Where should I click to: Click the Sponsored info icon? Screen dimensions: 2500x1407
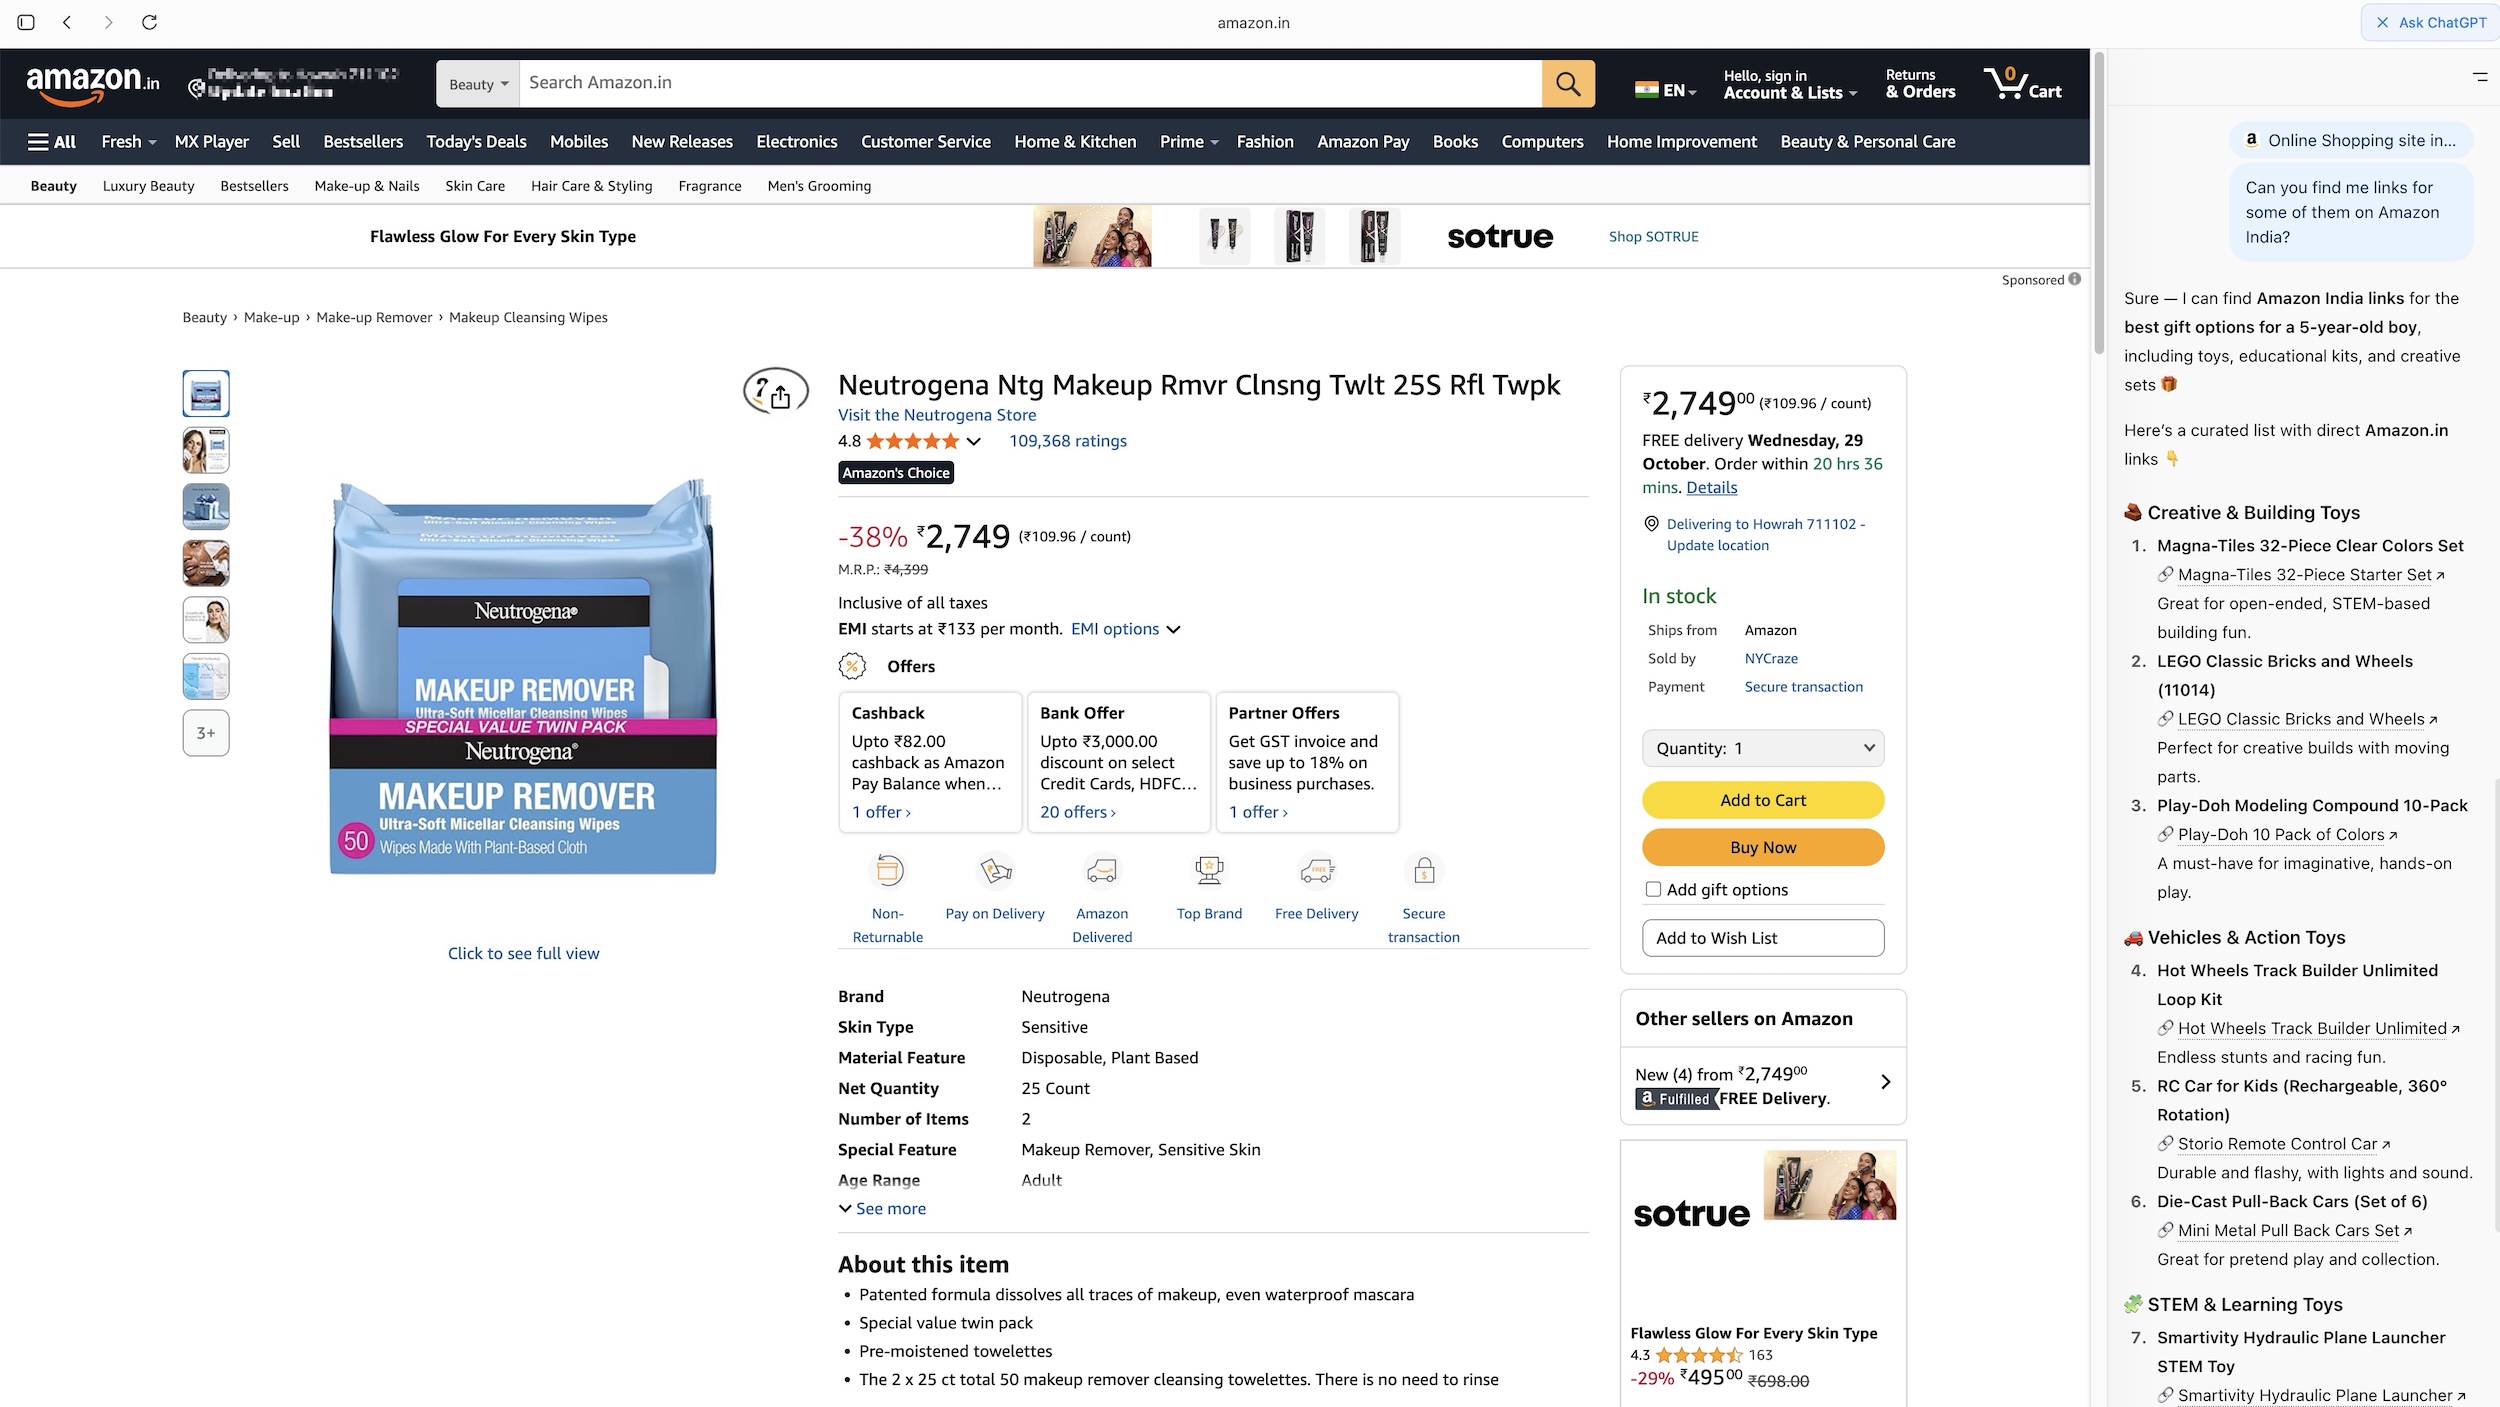point(2074,279)
